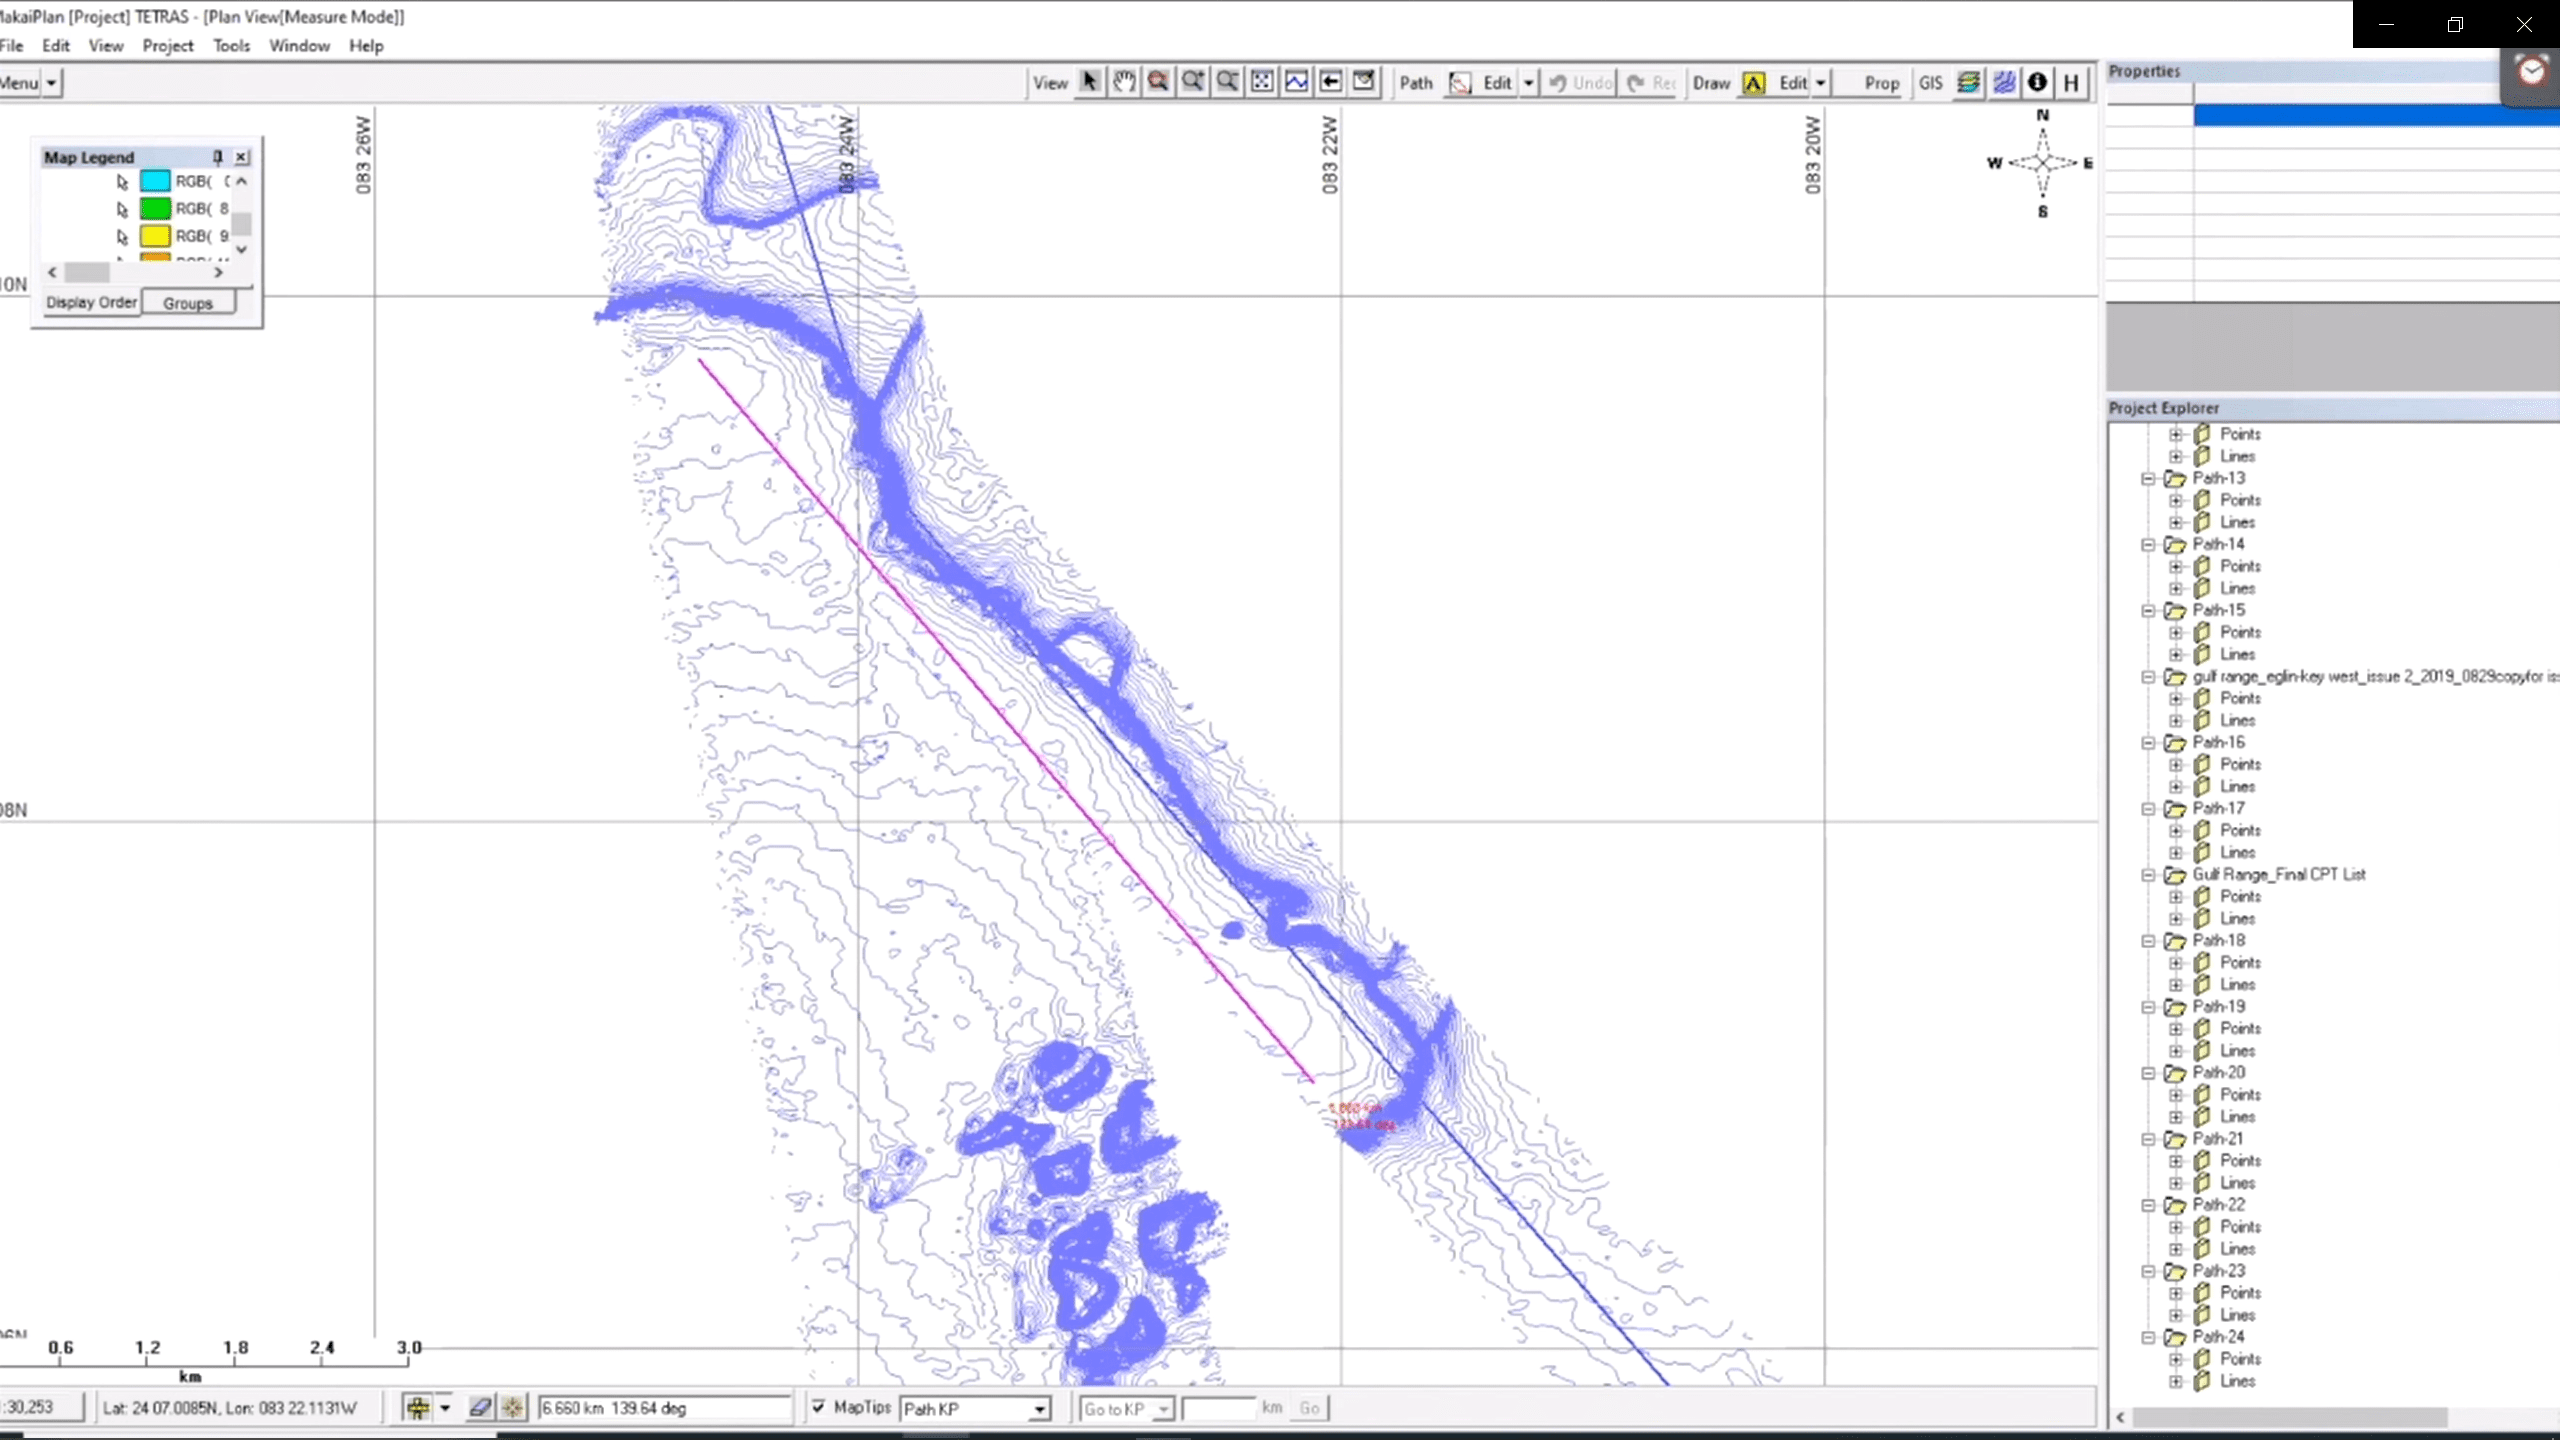Open the GIS layers stack icon
Screen dimensions: 2560x1440
tap(1968, 83)
